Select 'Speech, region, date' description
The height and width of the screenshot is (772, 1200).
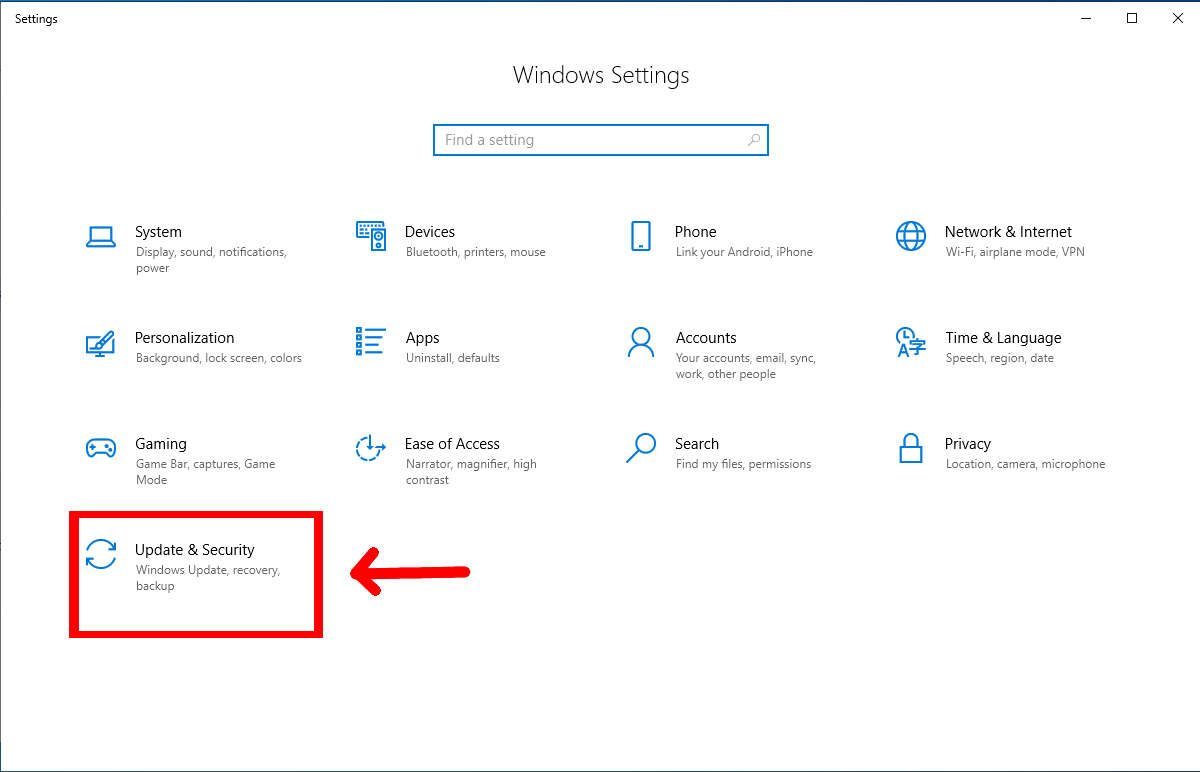pyautogui.click(x=1000, y=358)
